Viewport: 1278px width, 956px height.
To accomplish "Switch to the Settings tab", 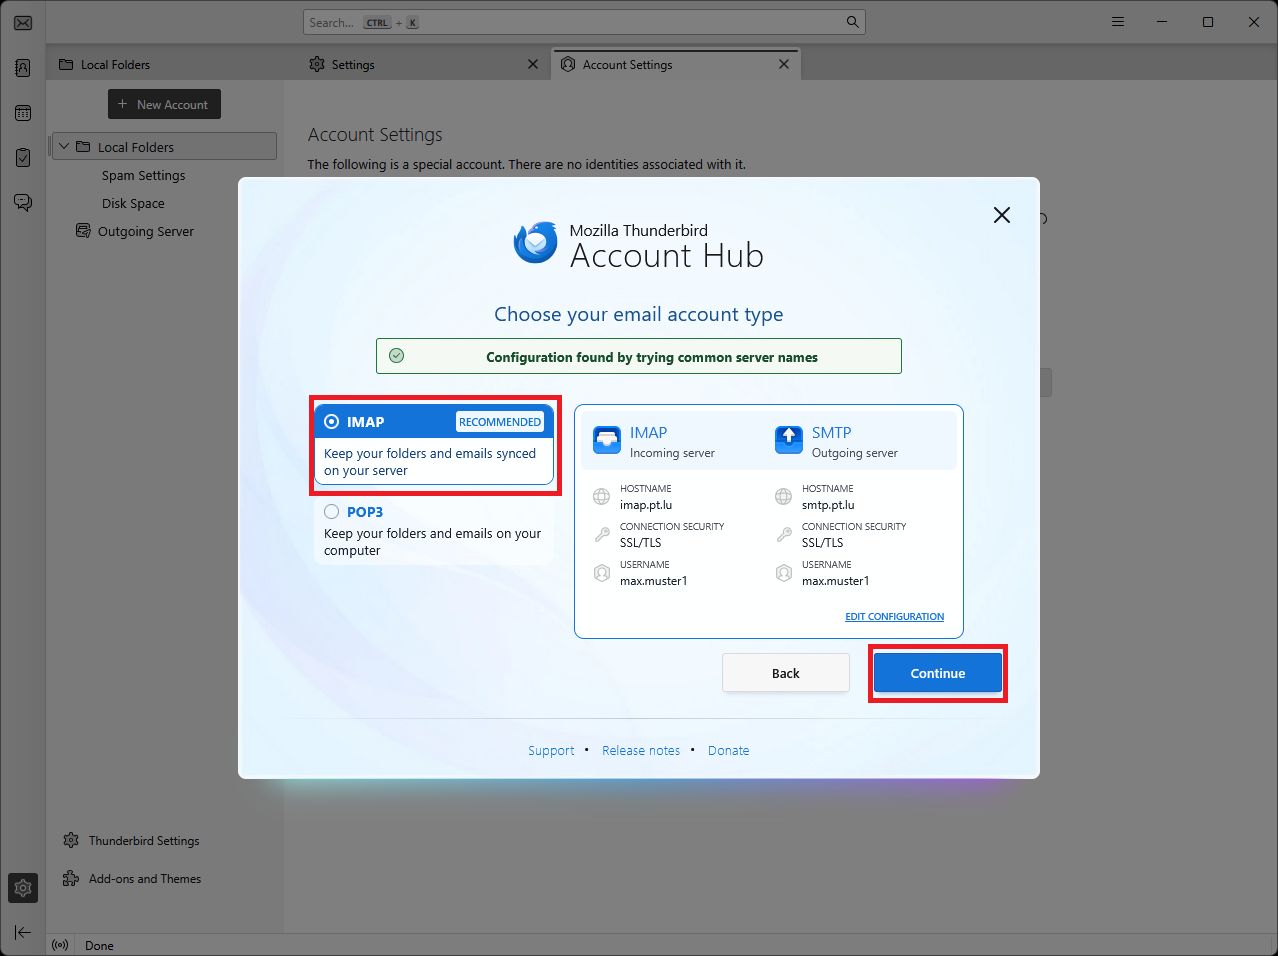I will [353, 65].
